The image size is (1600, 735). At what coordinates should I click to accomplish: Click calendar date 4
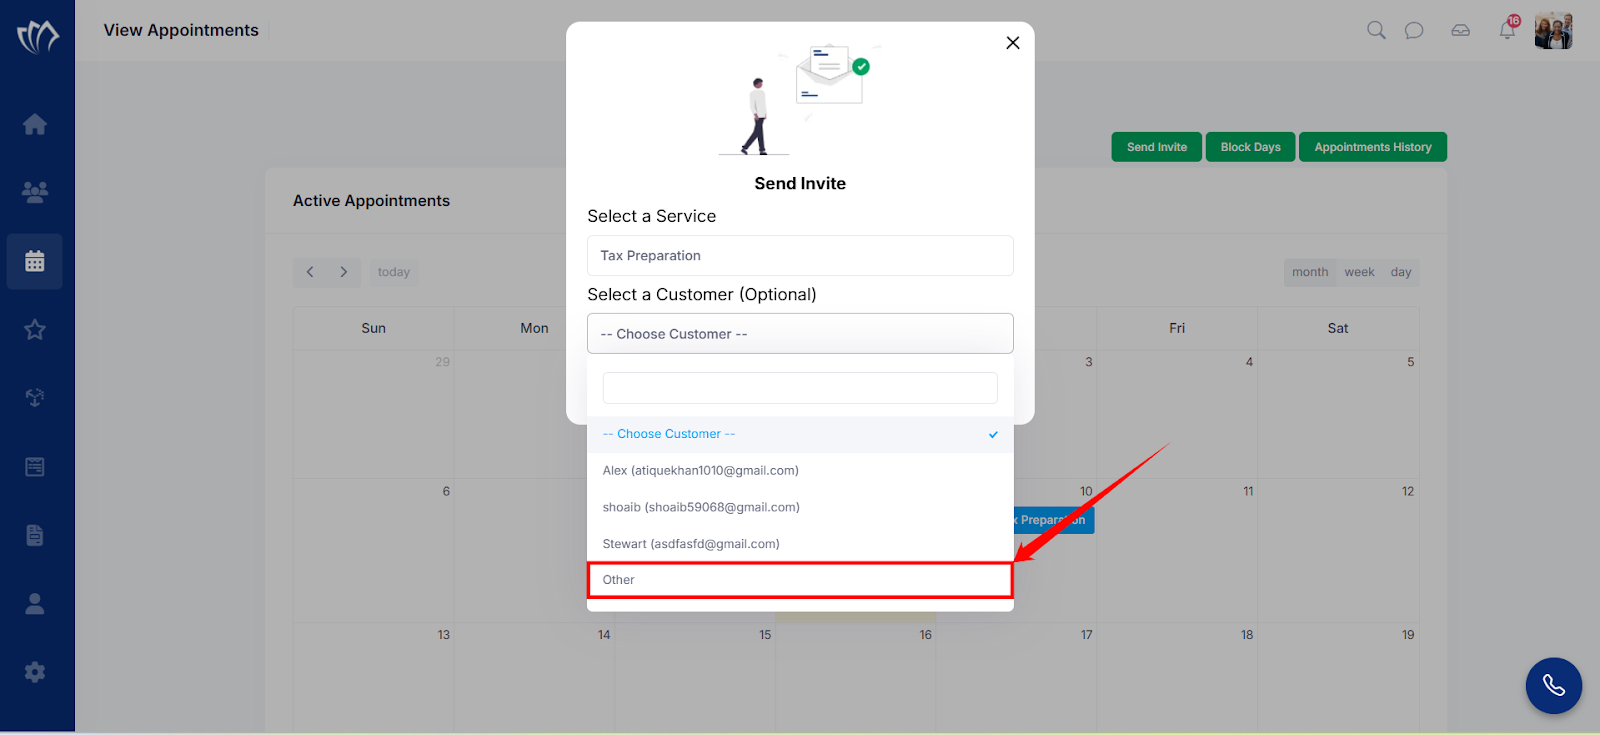coord(1249,362)
